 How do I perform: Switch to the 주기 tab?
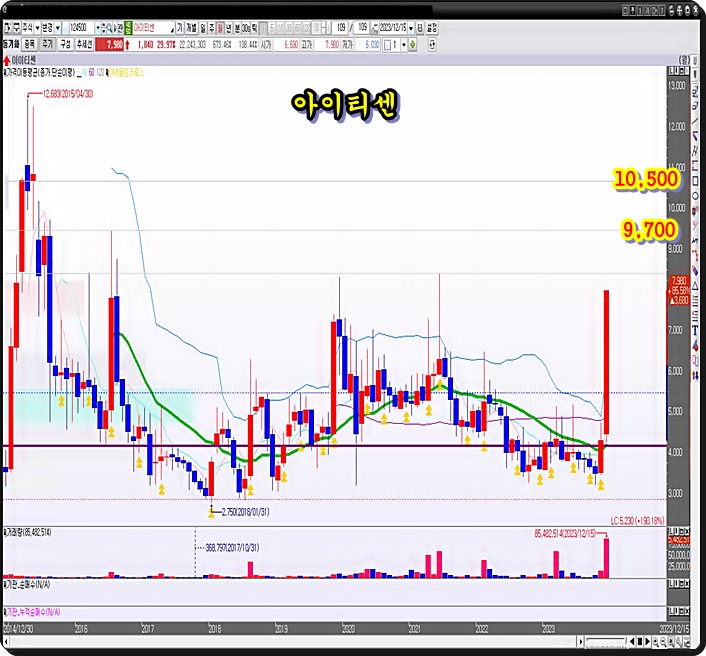point(47,44)
